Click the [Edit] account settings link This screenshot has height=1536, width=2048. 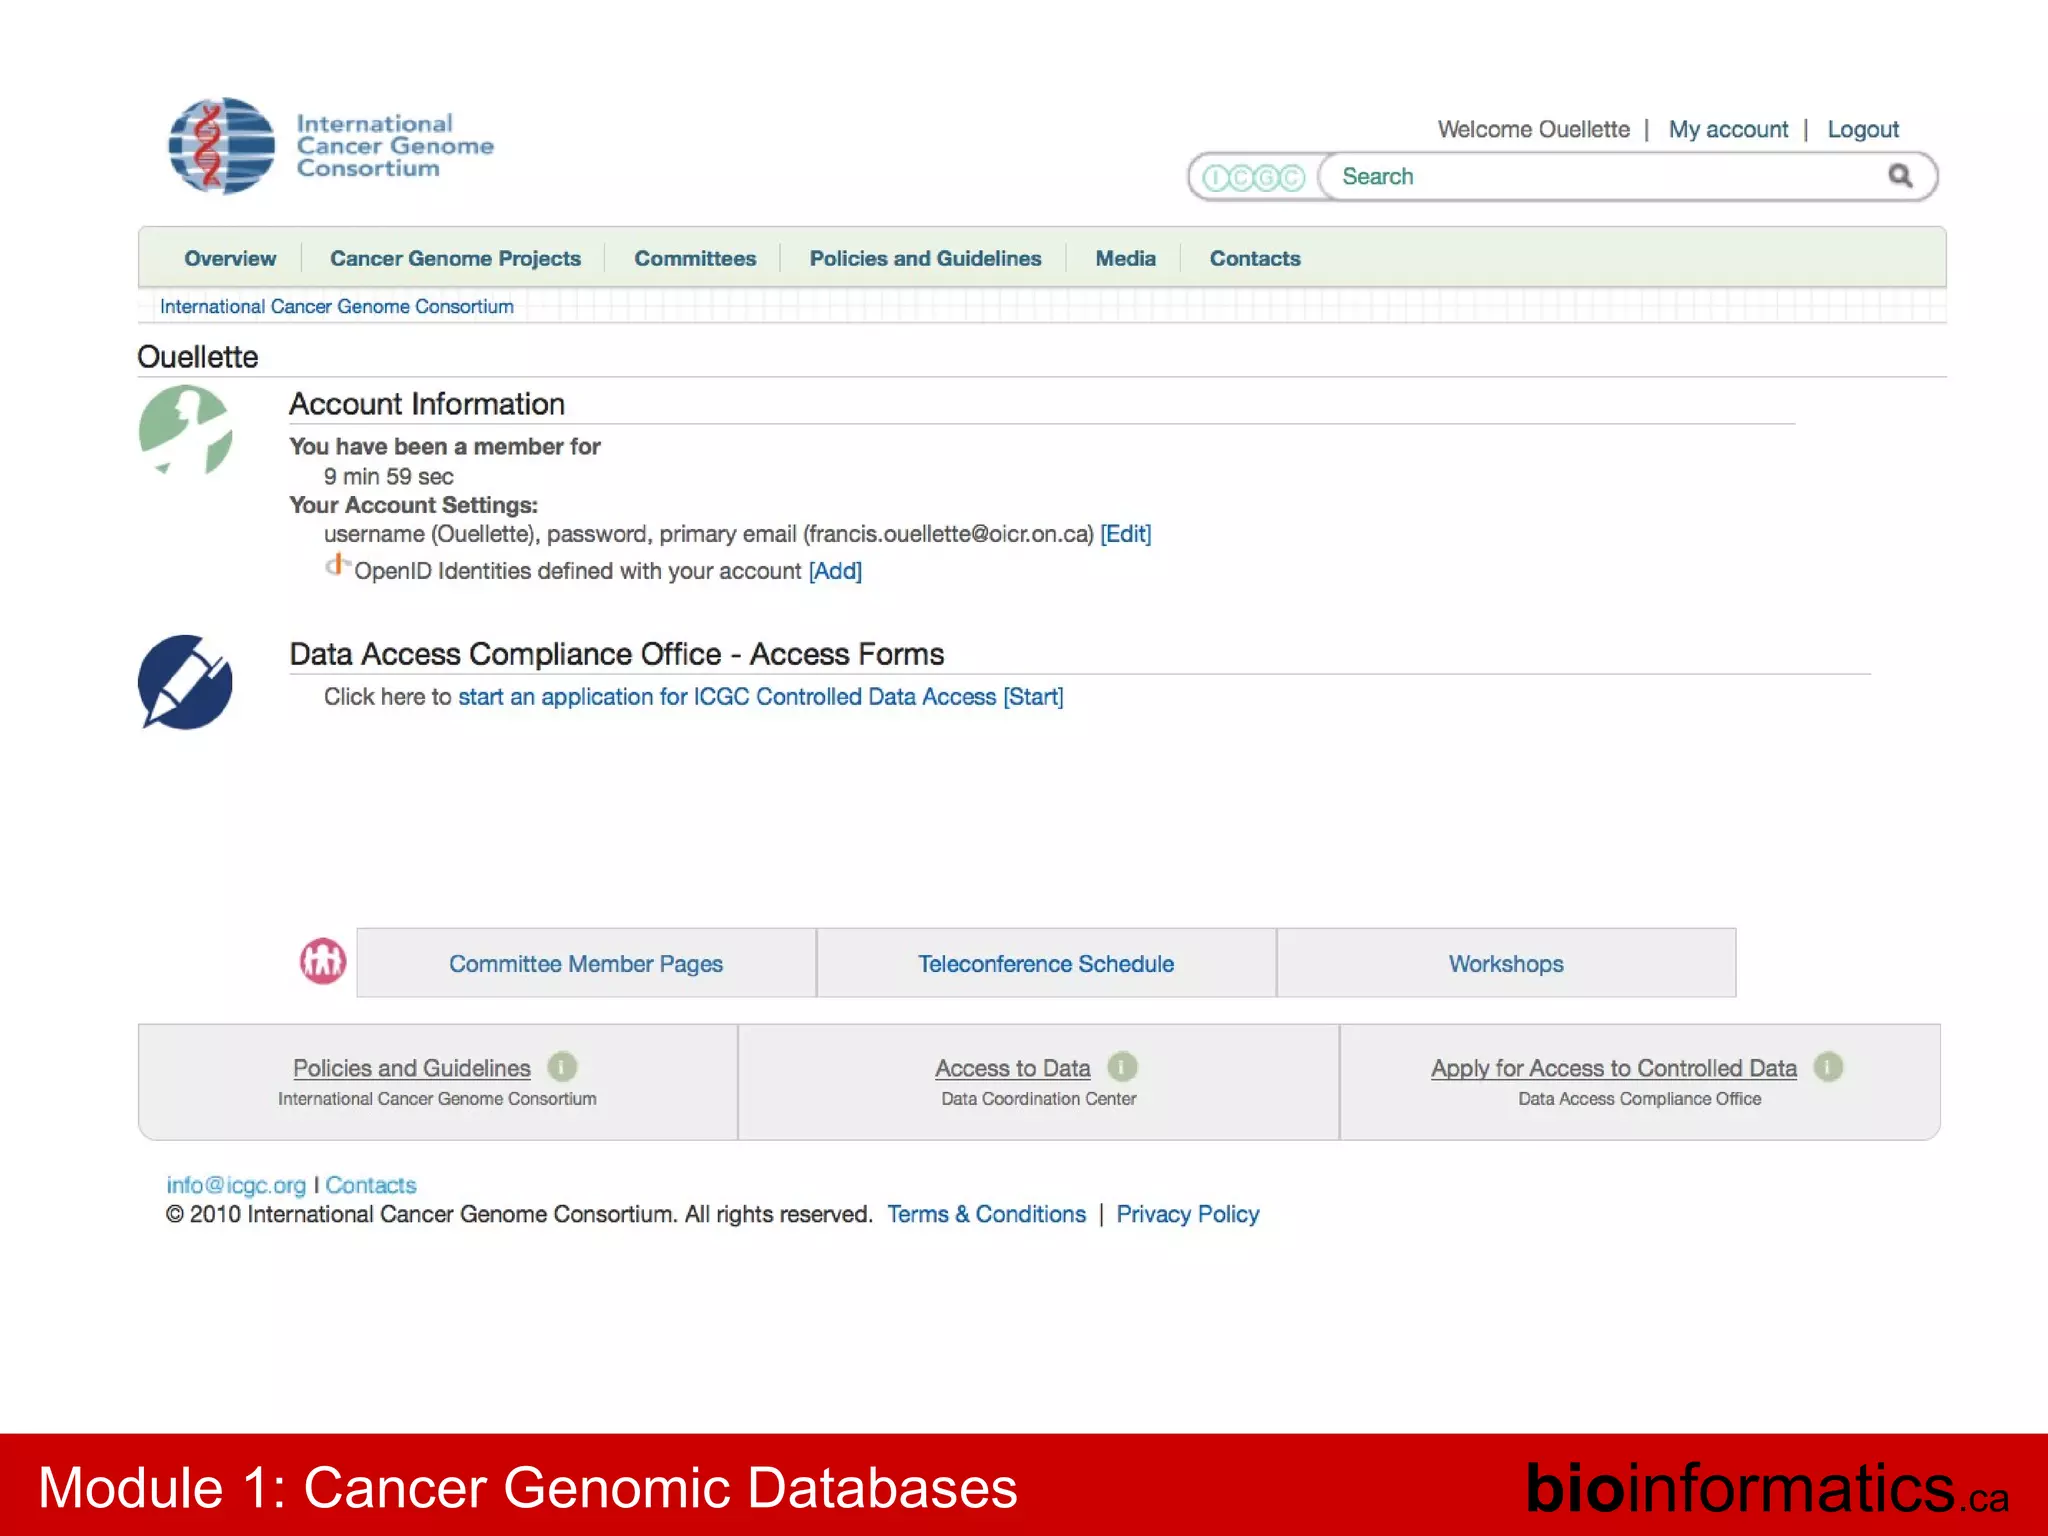coord(1126,534)
